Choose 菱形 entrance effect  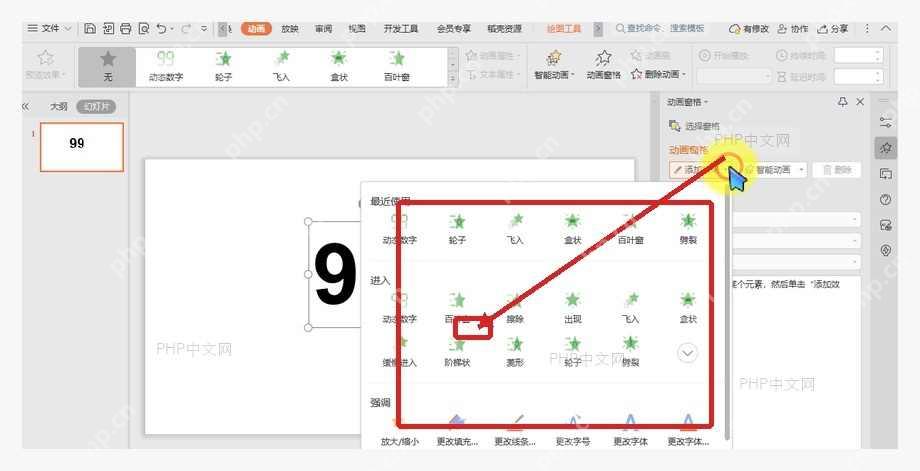coord(515,352)
